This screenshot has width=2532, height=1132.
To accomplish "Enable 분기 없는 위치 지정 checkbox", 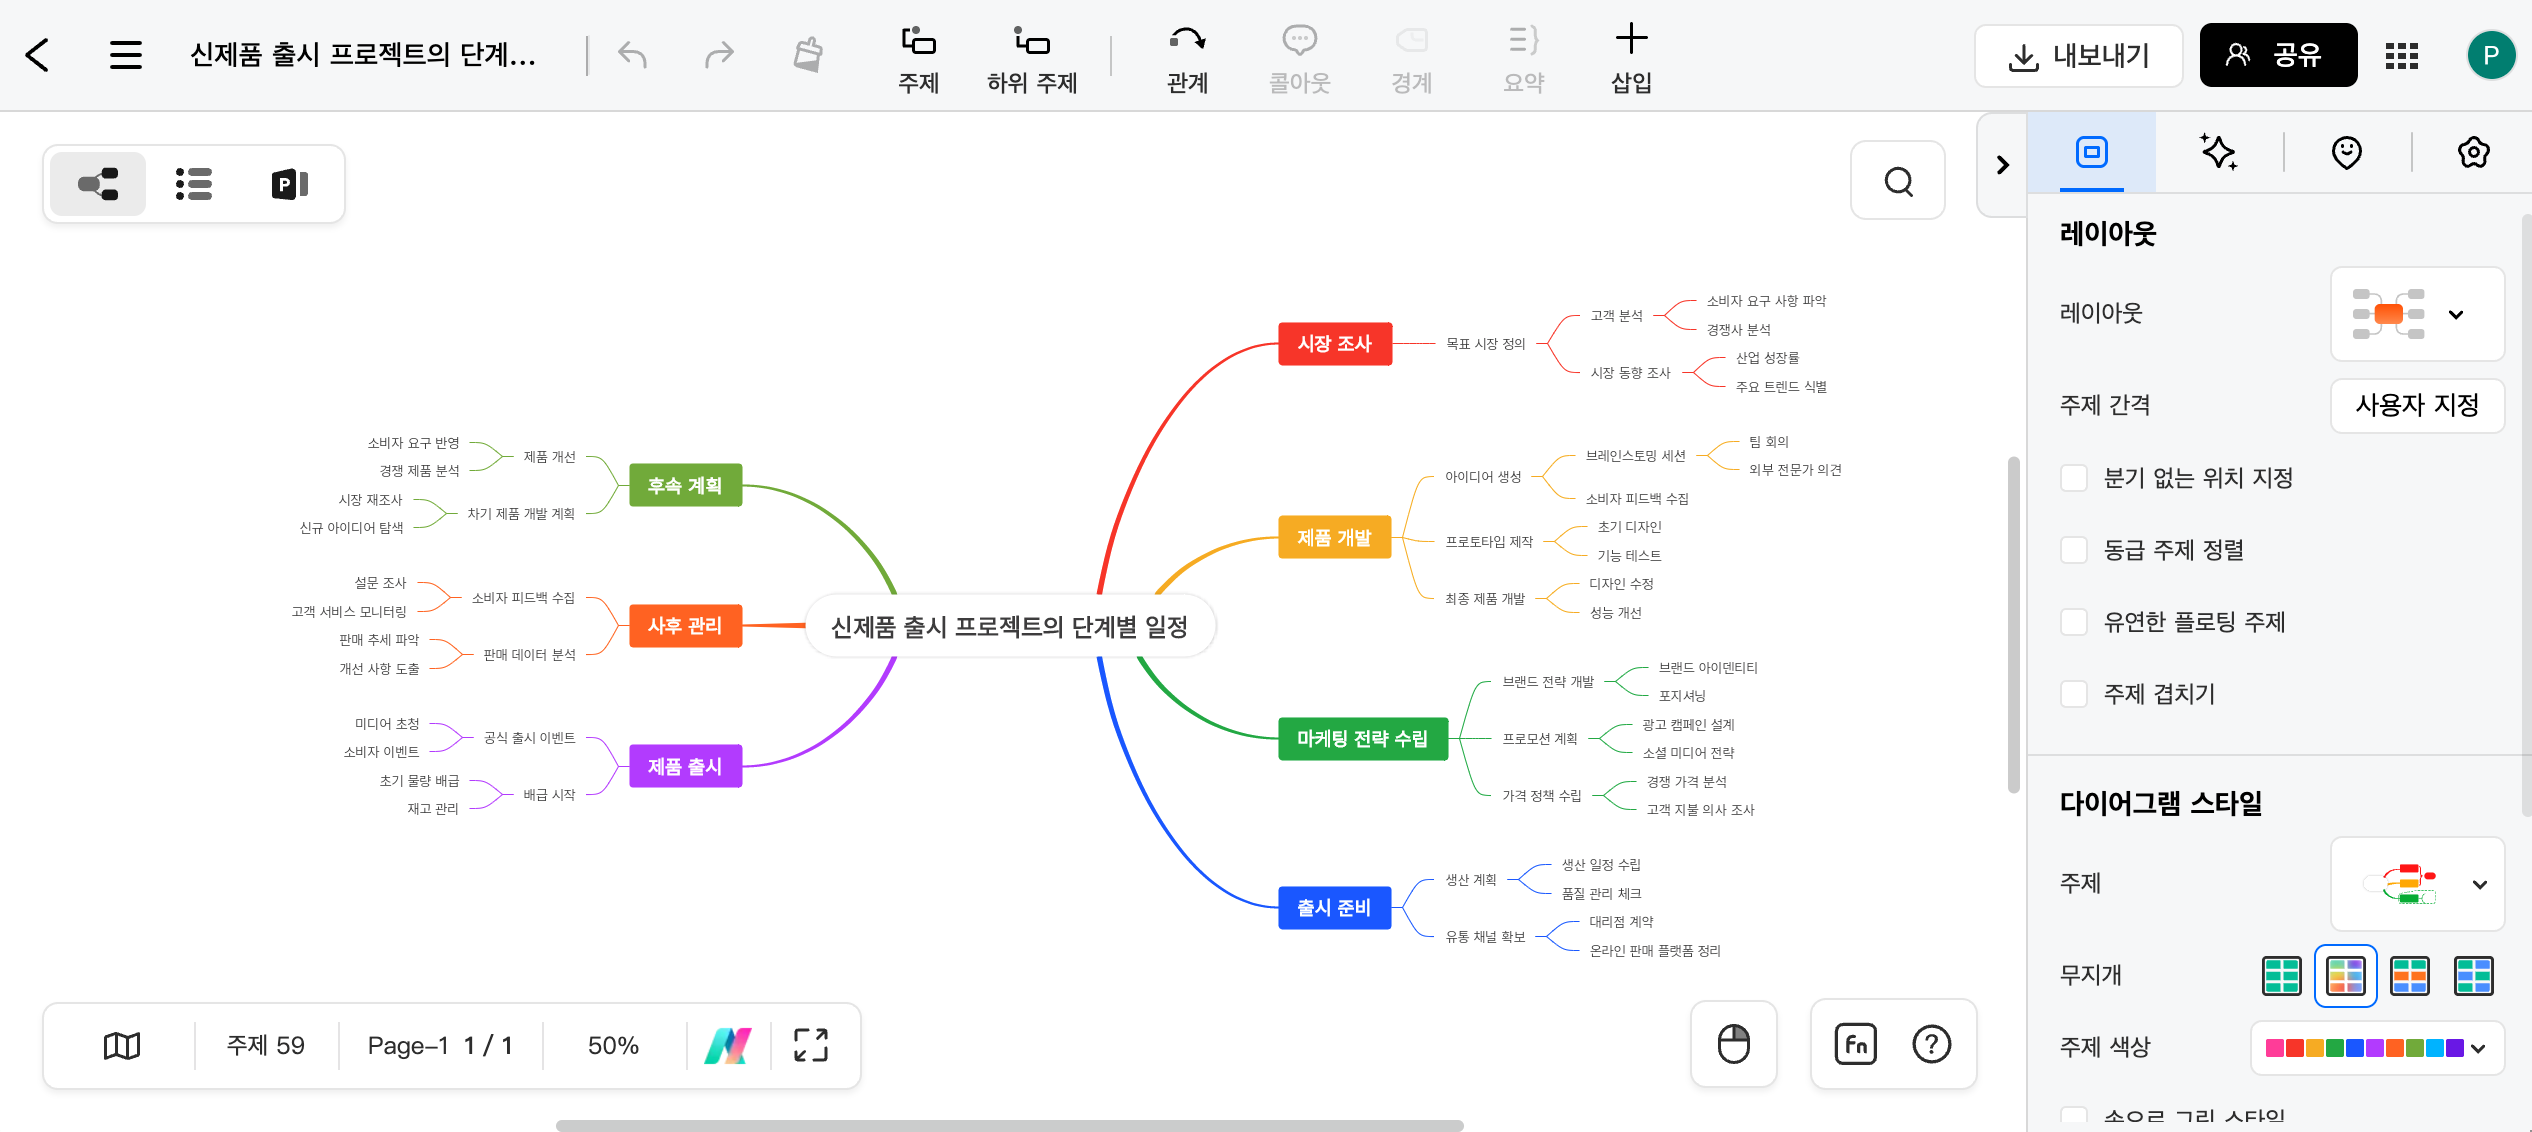I will pyautogui.click(x=2074, y=478).
